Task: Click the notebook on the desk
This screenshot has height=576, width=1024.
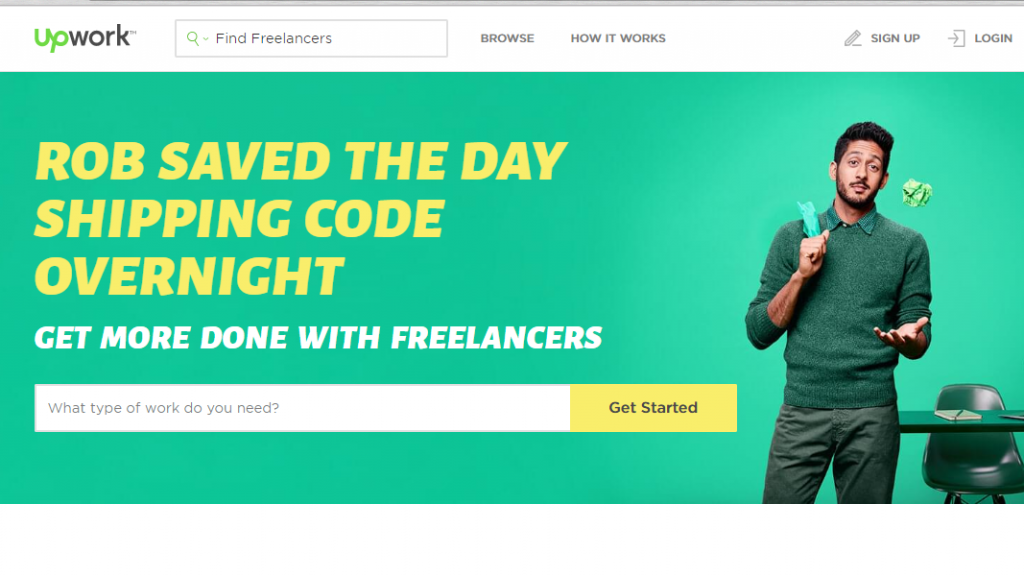Action: 957,415
